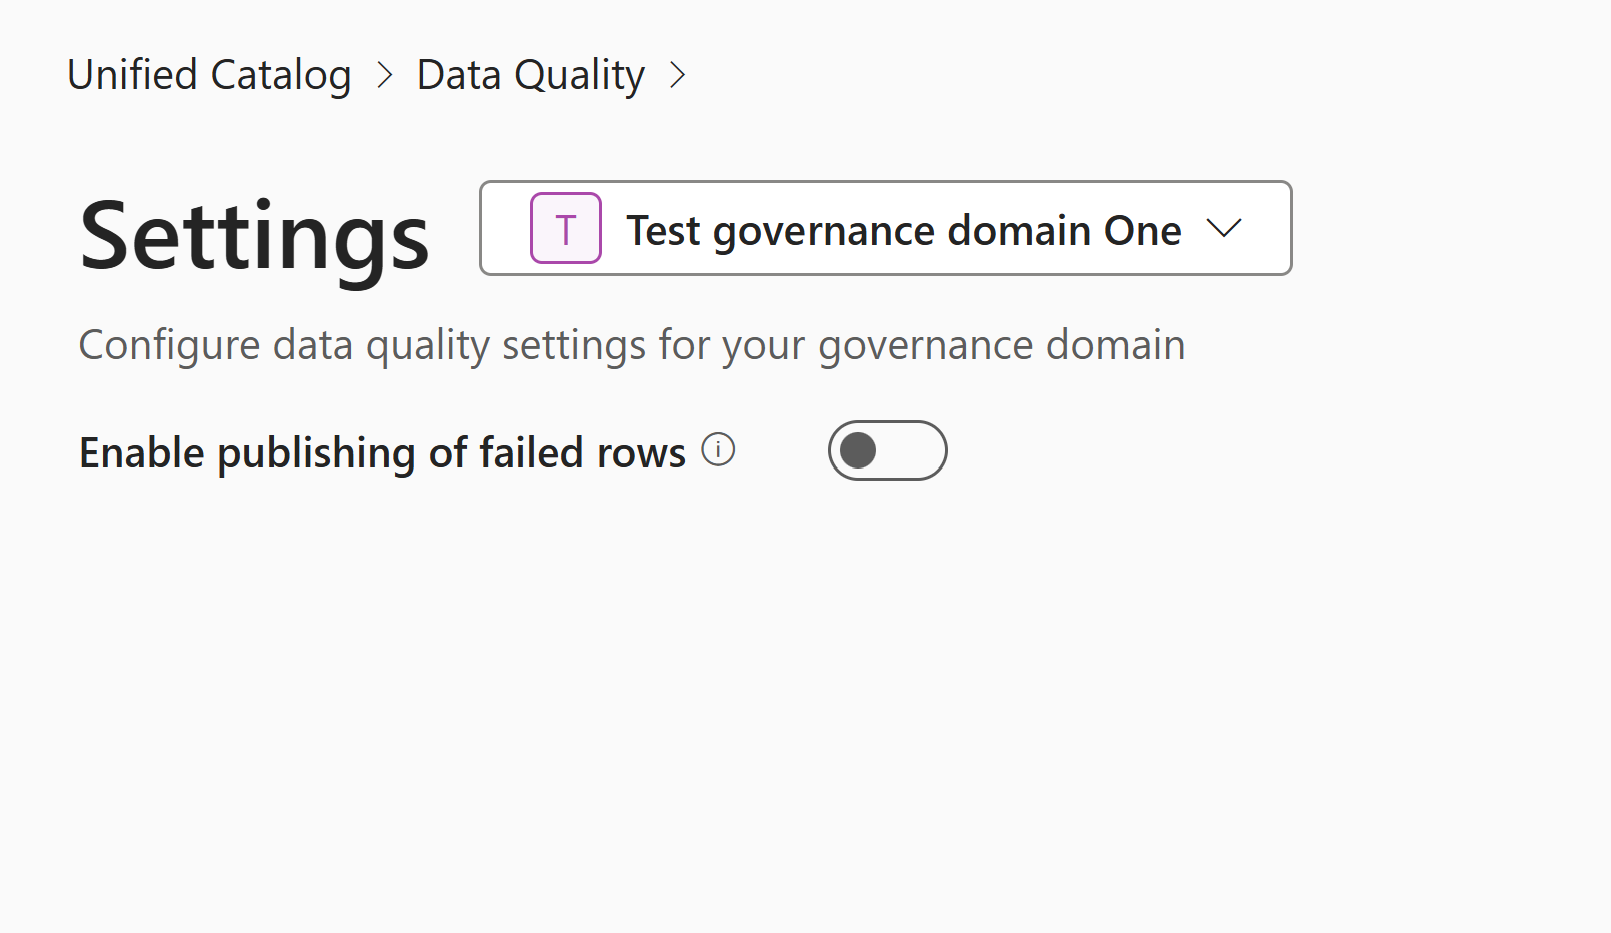Select the Test governance domain avatar

(x=566, y=228)
